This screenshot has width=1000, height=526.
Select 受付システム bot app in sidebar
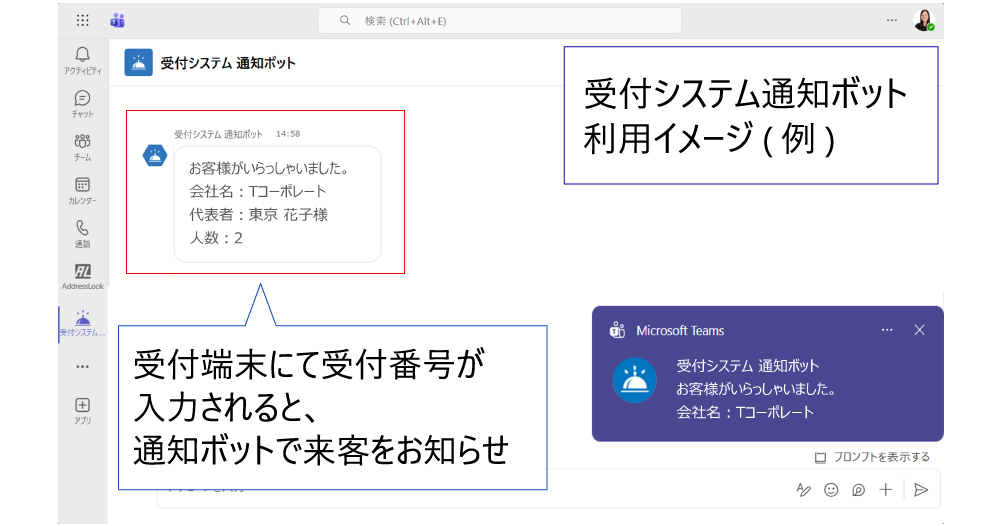click(x=83, y=320)
